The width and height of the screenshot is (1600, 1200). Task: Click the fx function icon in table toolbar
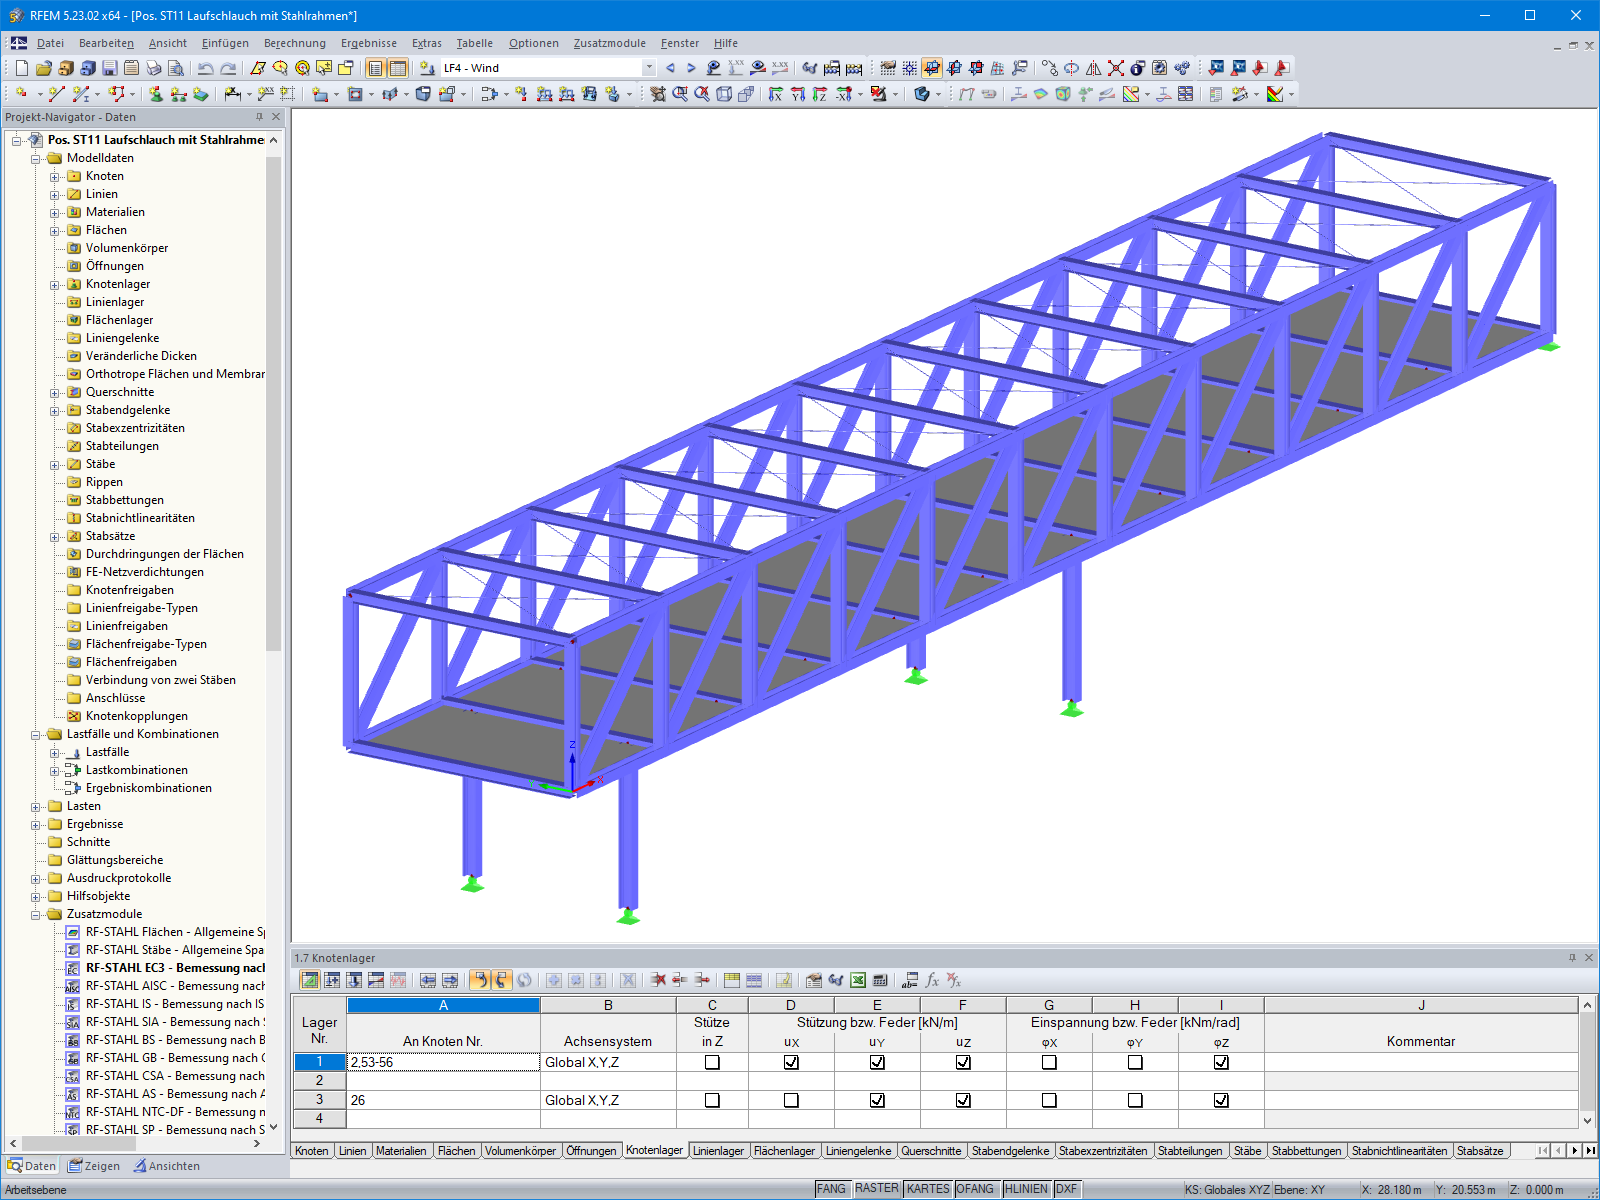coord(932,981)
